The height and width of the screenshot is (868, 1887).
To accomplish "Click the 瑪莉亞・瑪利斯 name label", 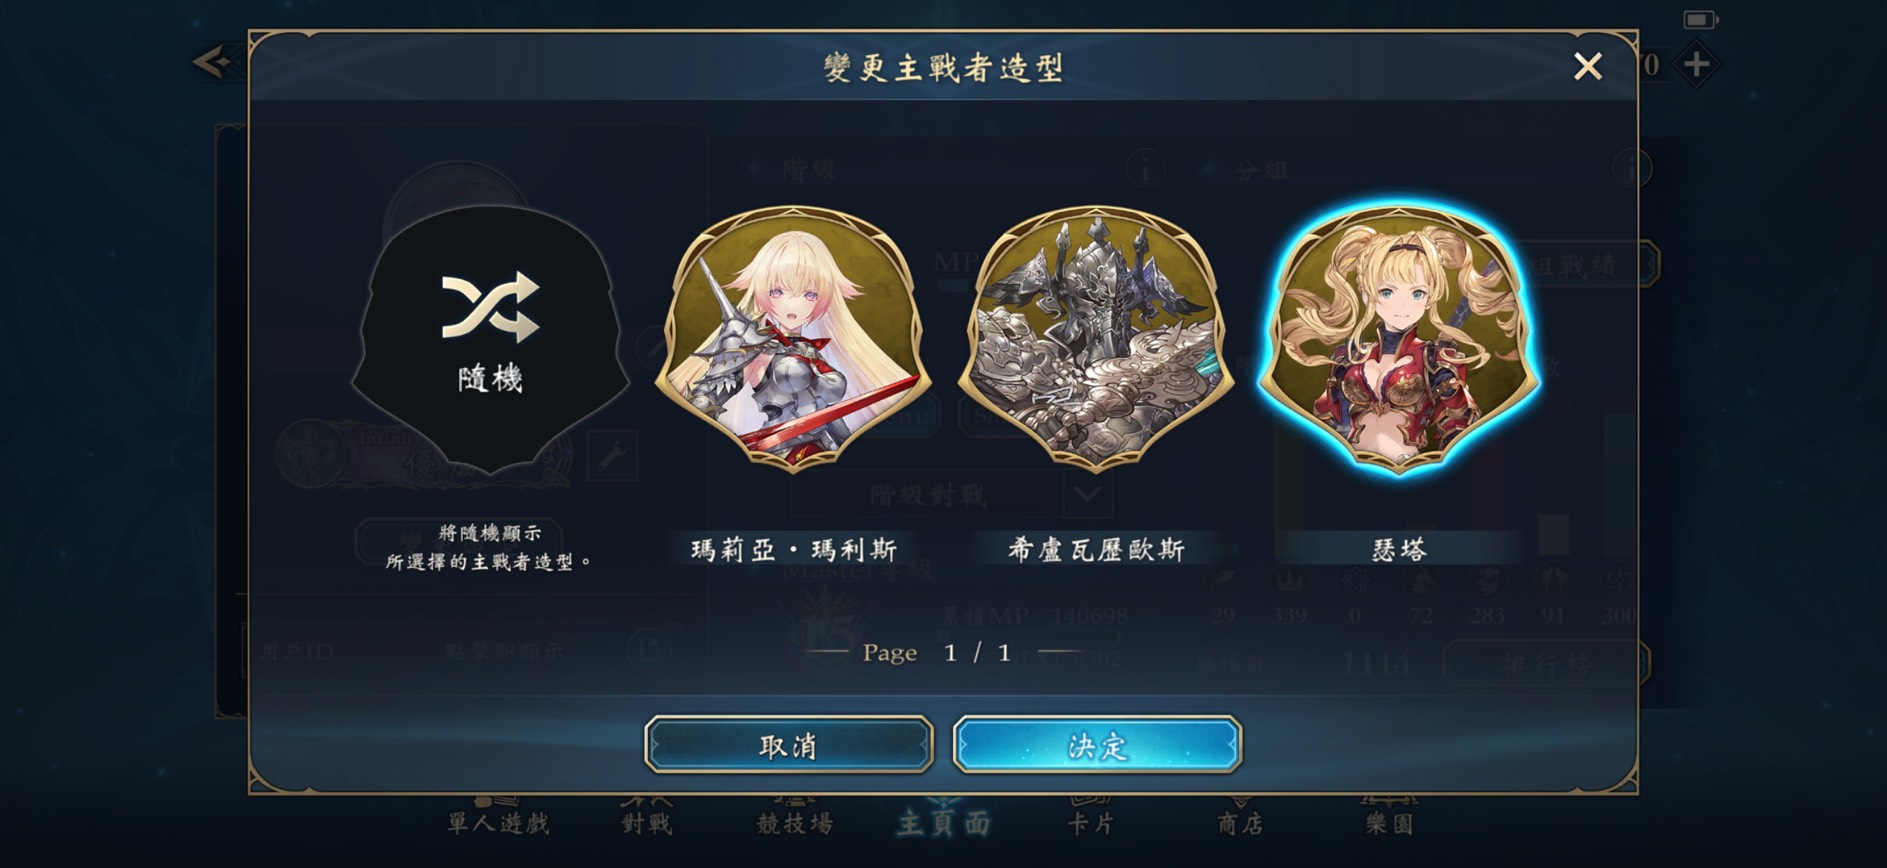I will coord(794,549).
